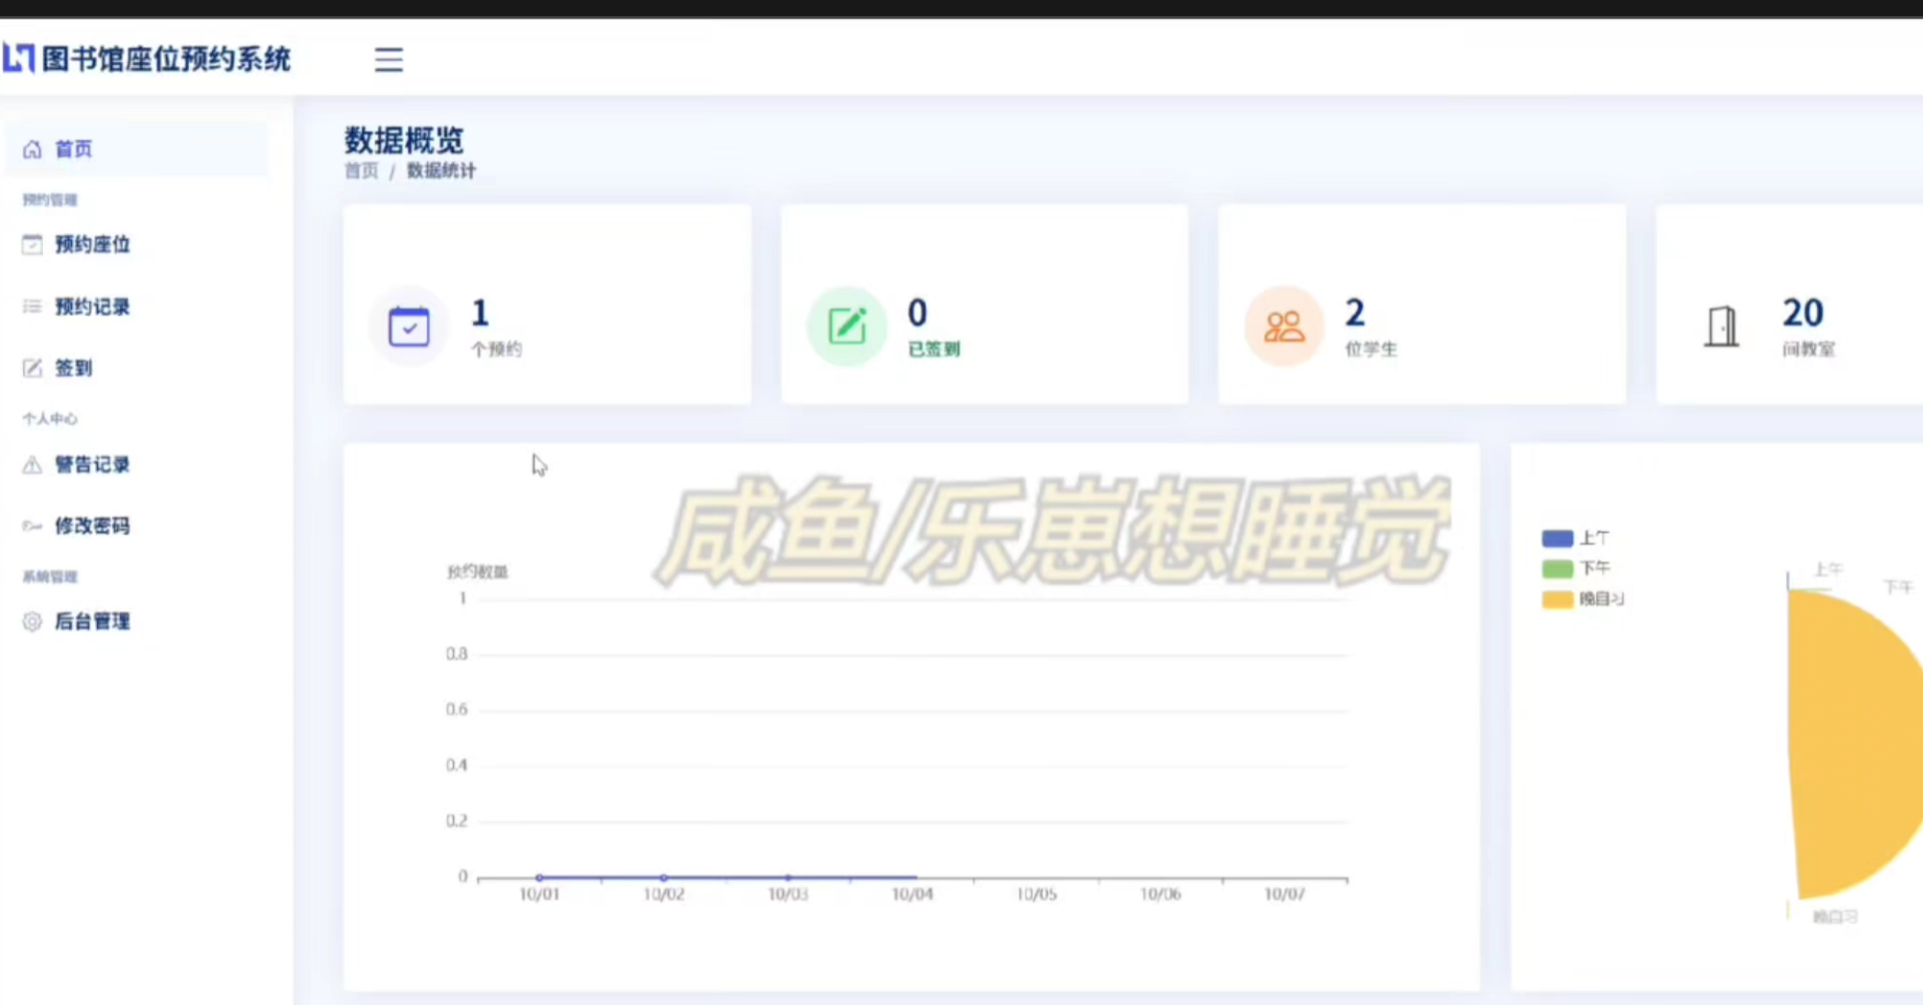Click the home icon in sidebar
Image resolution: width=1923 pixels, height=1005 pixels.
pyautogui.click(x=32, y=149)
